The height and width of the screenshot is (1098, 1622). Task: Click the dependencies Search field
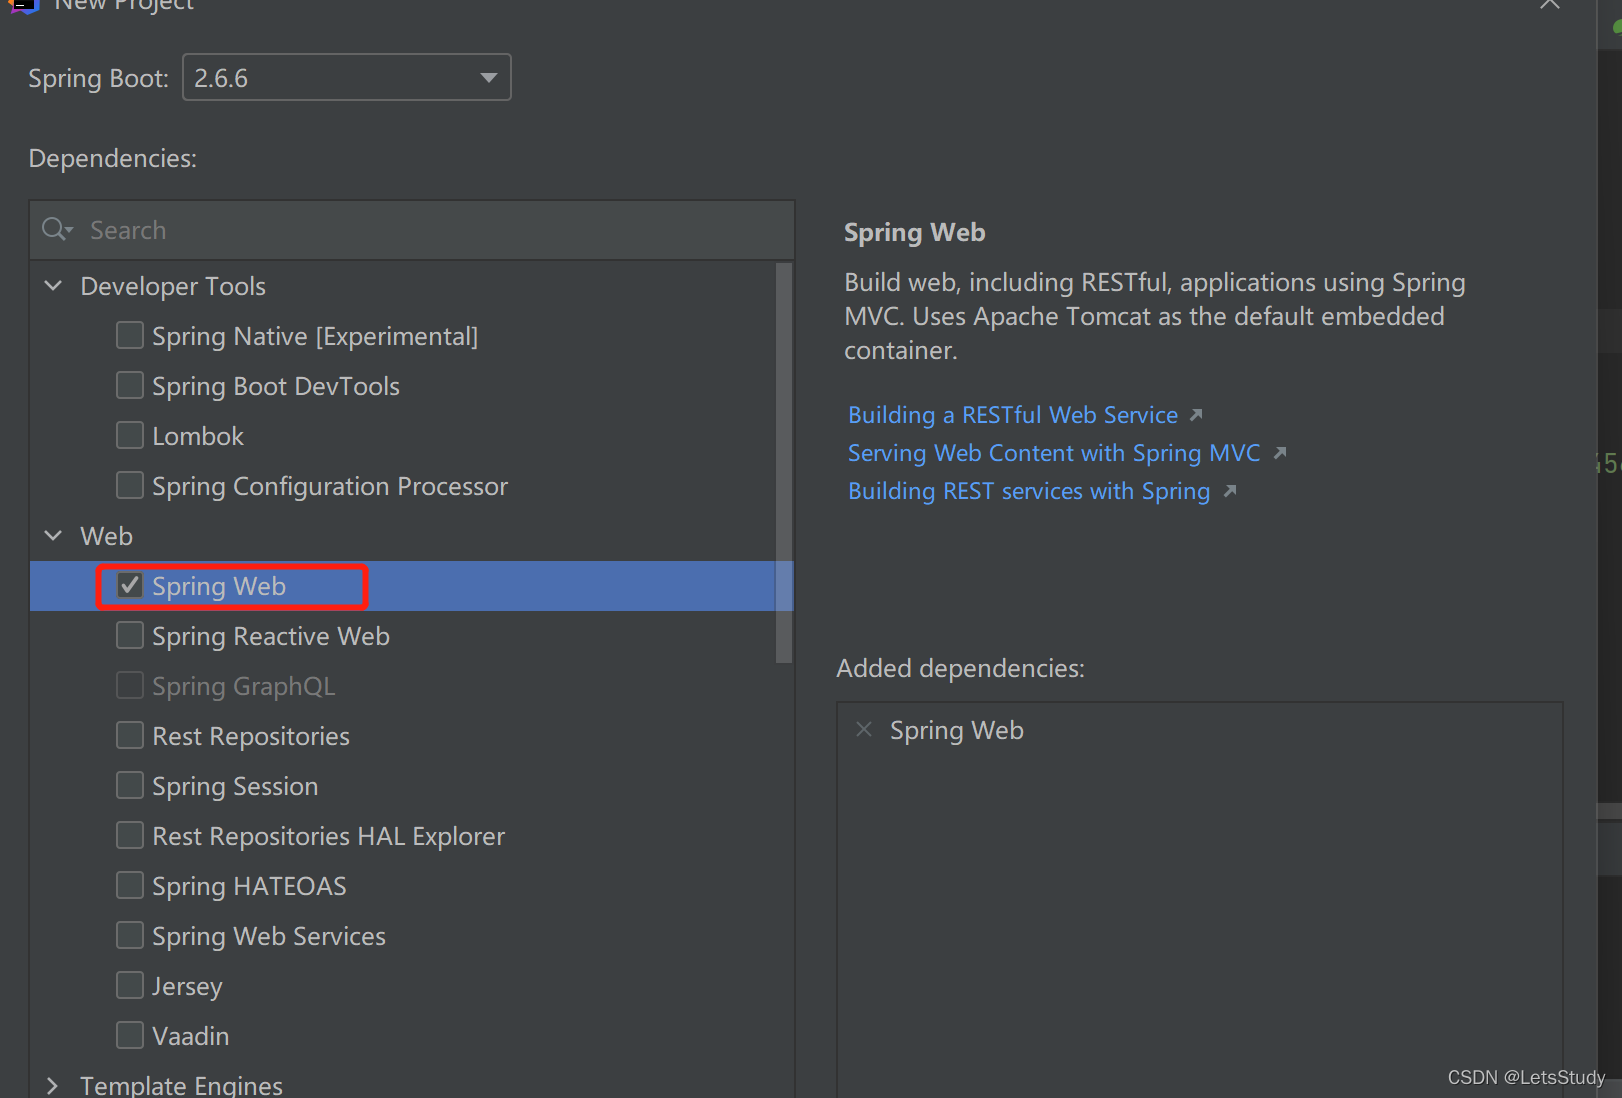(412, 230)
